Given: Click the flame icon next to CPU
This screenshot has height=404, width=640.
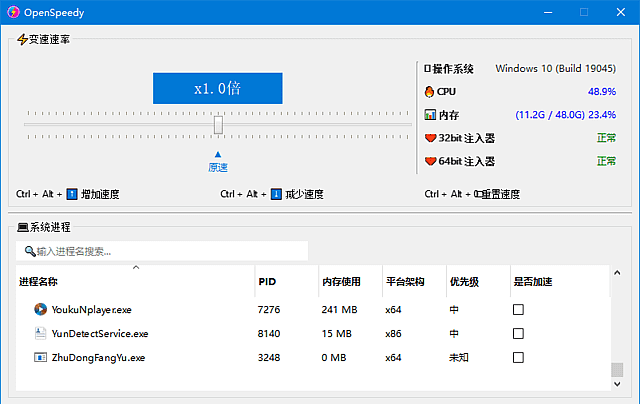Looking at the screenshot, I should [x=429, y=92].
